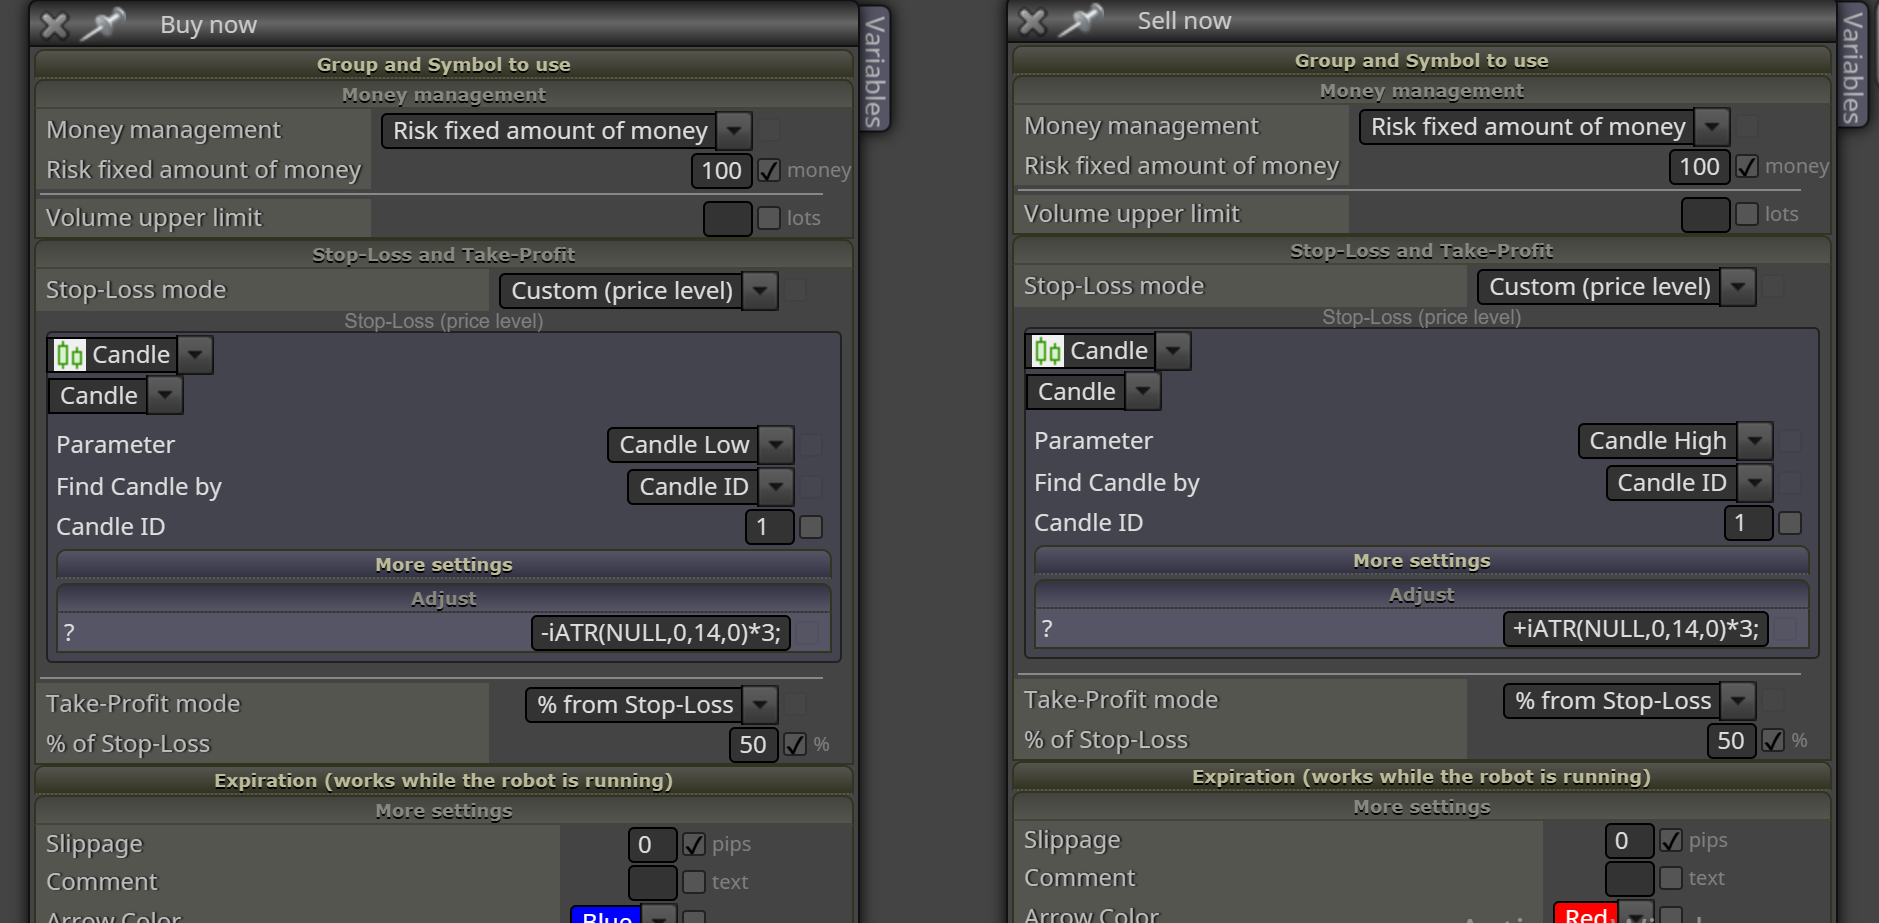Click the Red arrow color swatch
The height and width of the screenshot is (923, 1879).
point(1586,912)
